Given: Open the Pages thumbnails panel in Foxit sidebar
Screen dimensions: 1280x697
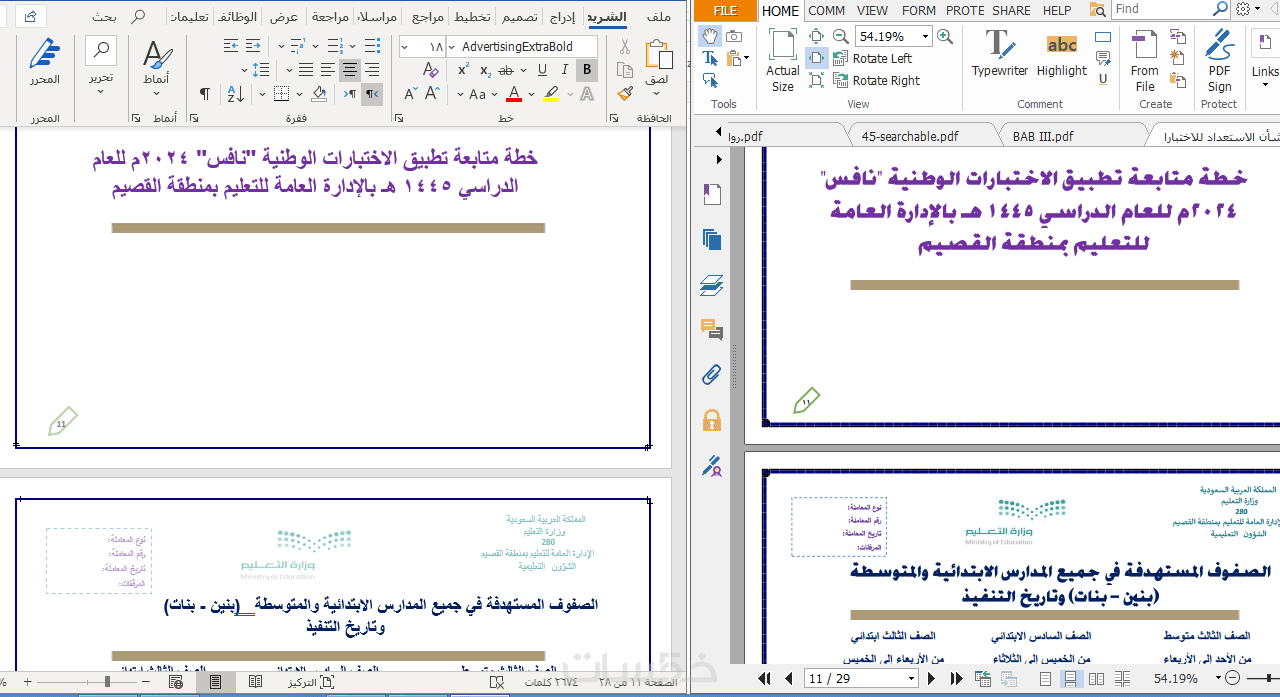Looking at the screenshot, I should (x=712, y=239).
